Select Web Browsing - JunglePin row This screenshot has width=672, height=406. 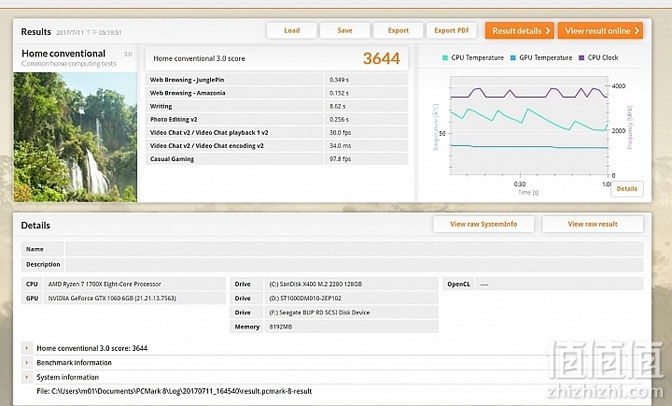277,80
